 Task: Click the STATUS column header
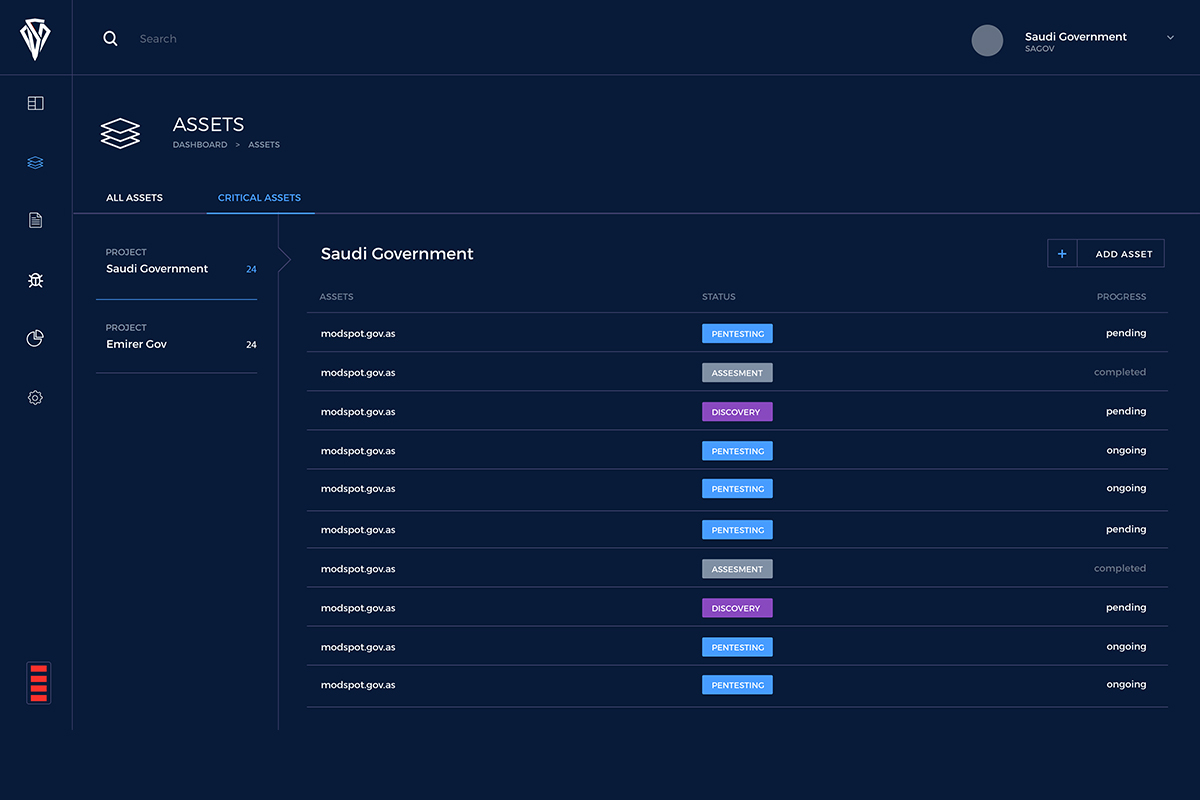click(718, 297)
